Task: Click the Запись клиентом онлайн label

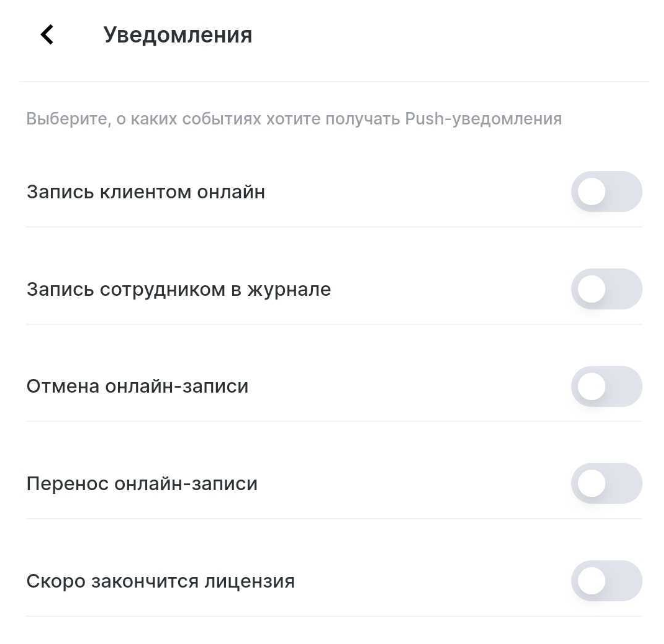Action: click(x=145, y=192)
